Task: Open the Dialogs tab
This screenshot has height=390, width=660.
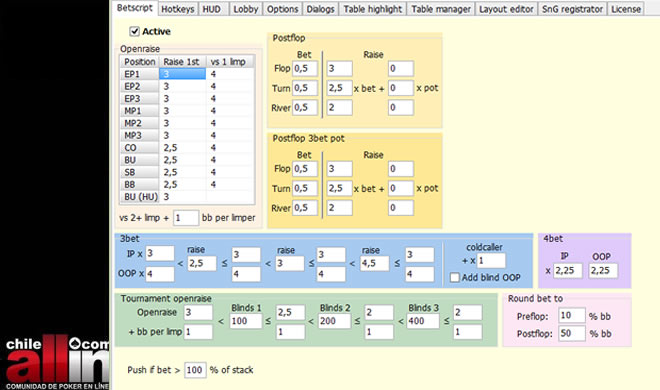Action: (x=320, y=9)
